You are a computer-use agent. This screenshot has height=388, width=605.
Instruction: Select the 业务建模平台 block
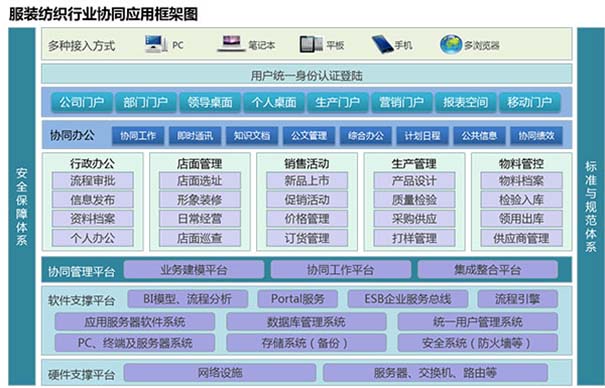click(x=194, y=270)
